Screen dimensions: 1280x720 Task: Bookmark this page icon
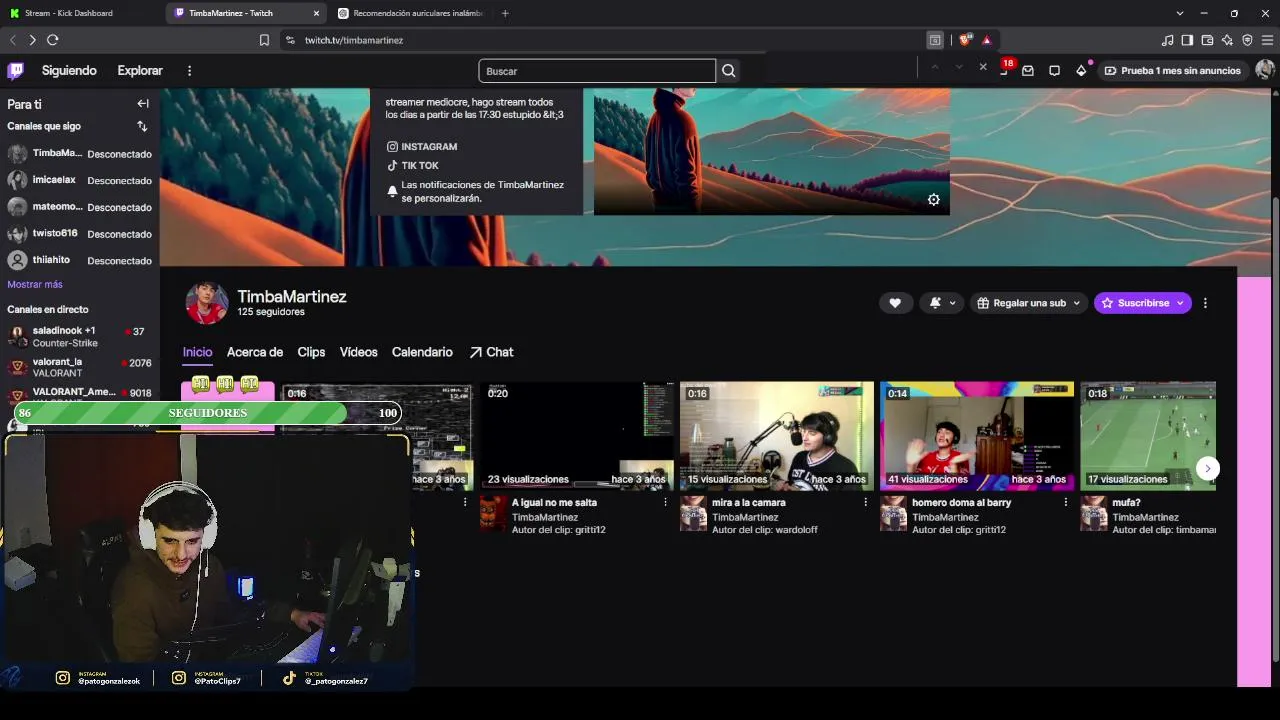click(264, 40)
